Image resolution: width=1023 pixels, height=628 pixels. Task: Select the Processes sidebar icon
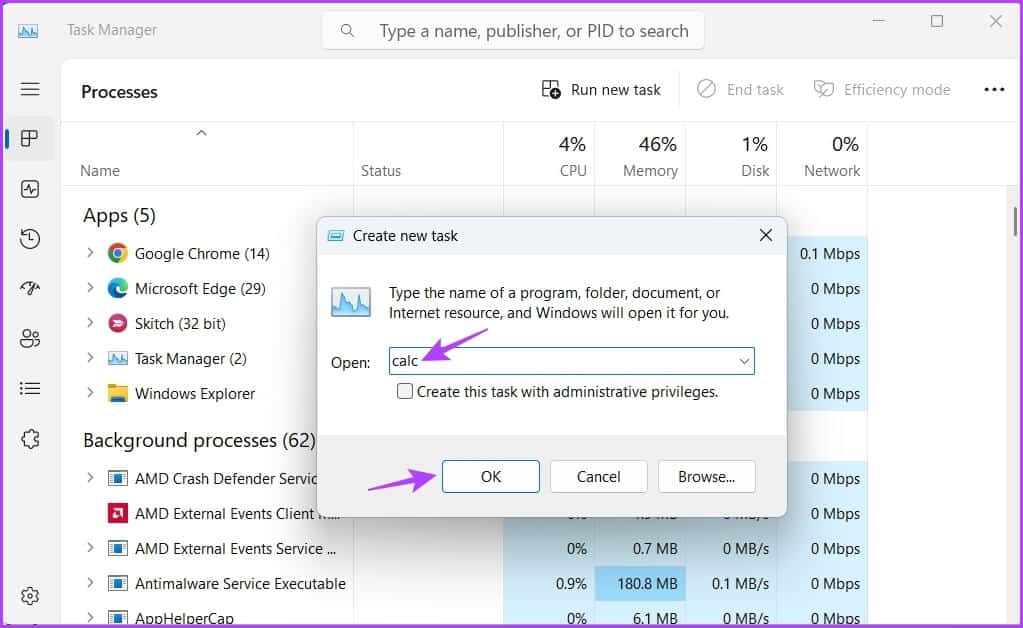29,138
